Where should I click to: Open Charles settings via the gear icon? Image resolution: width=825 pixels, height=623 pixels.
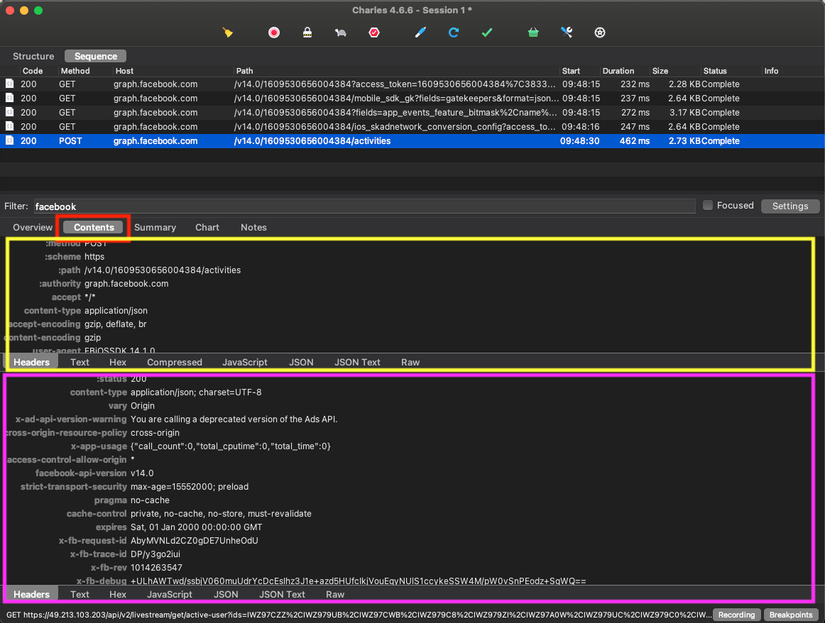click(599, 32)
